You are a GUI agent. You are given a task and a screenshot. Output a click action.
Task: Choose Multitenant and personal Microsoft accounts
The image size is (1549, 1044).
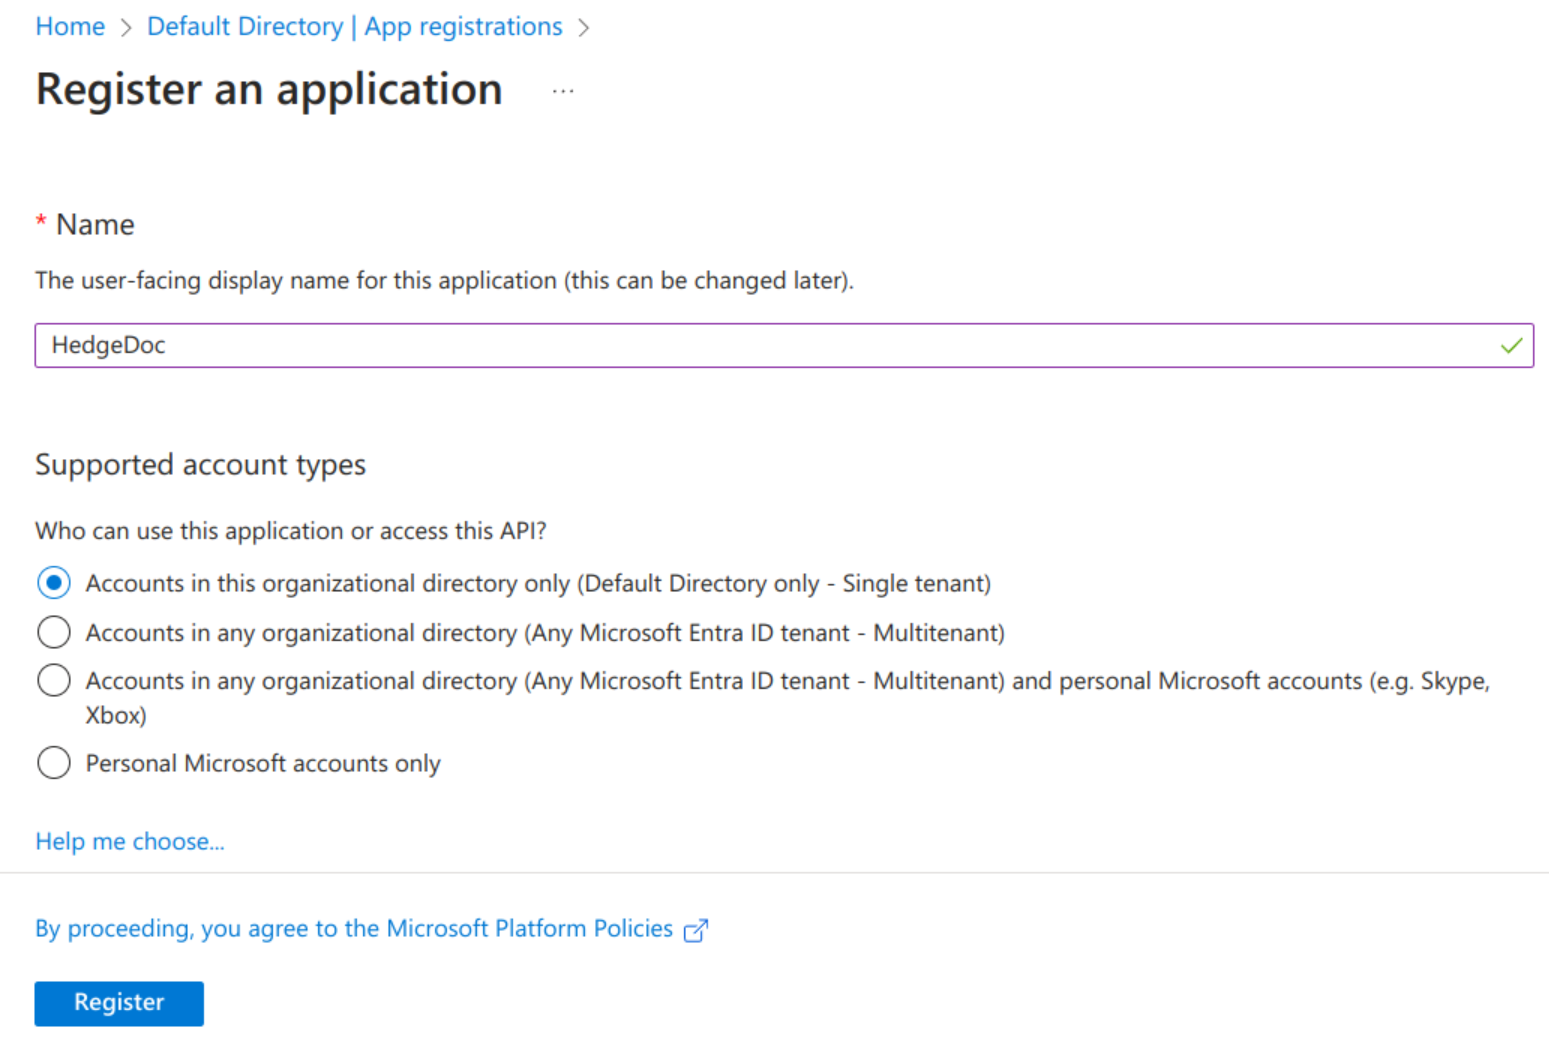(x=54, y=680)
